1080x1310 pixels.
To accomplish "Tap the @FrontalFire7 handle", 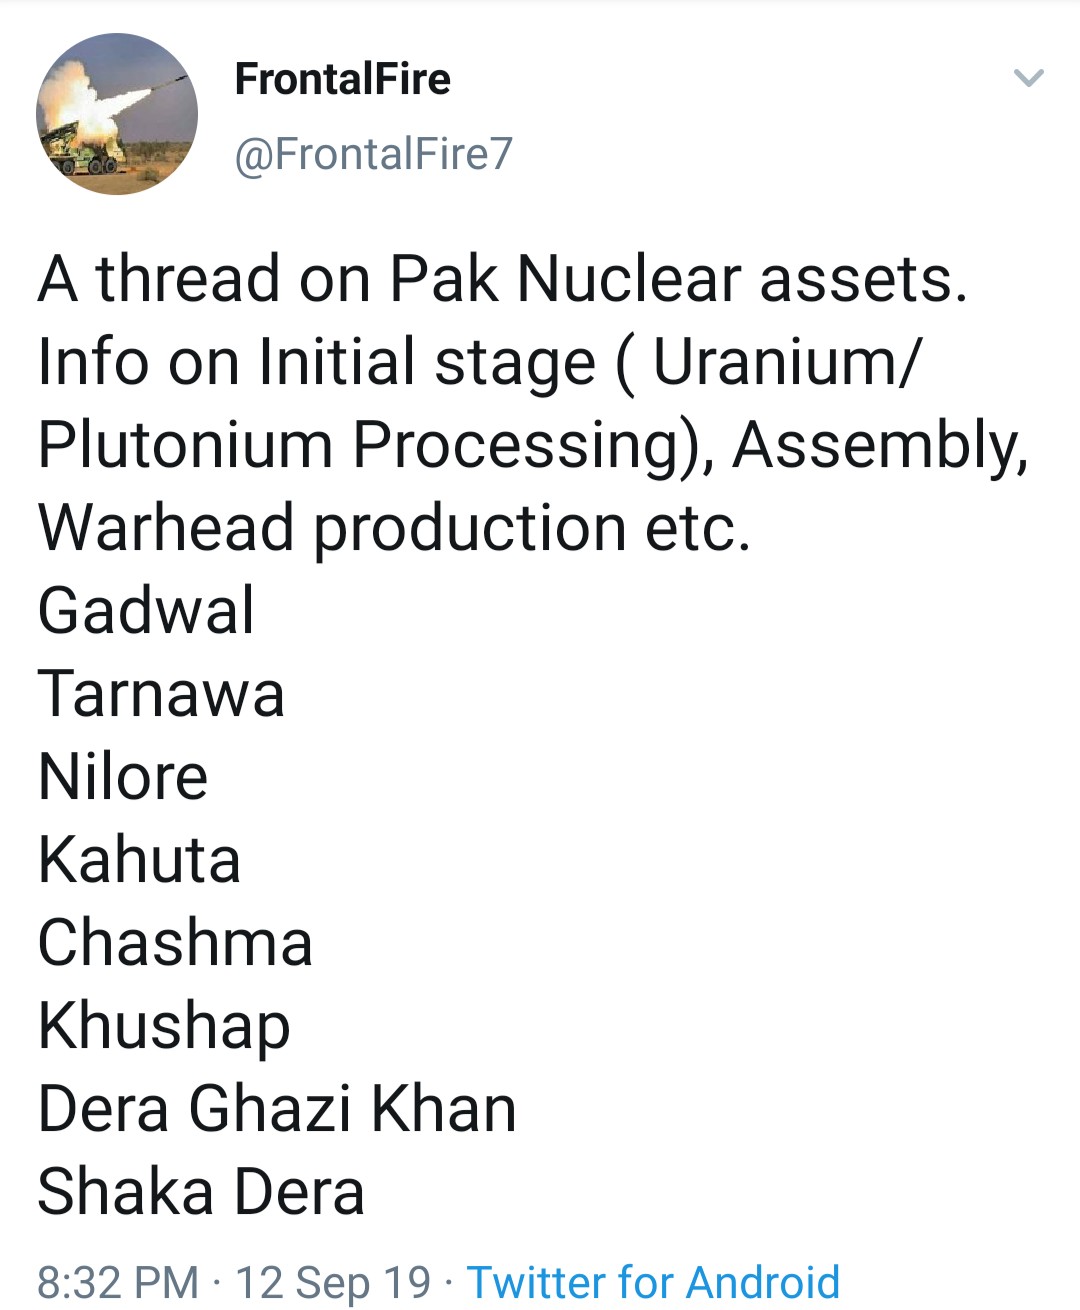I will (374, 154).
